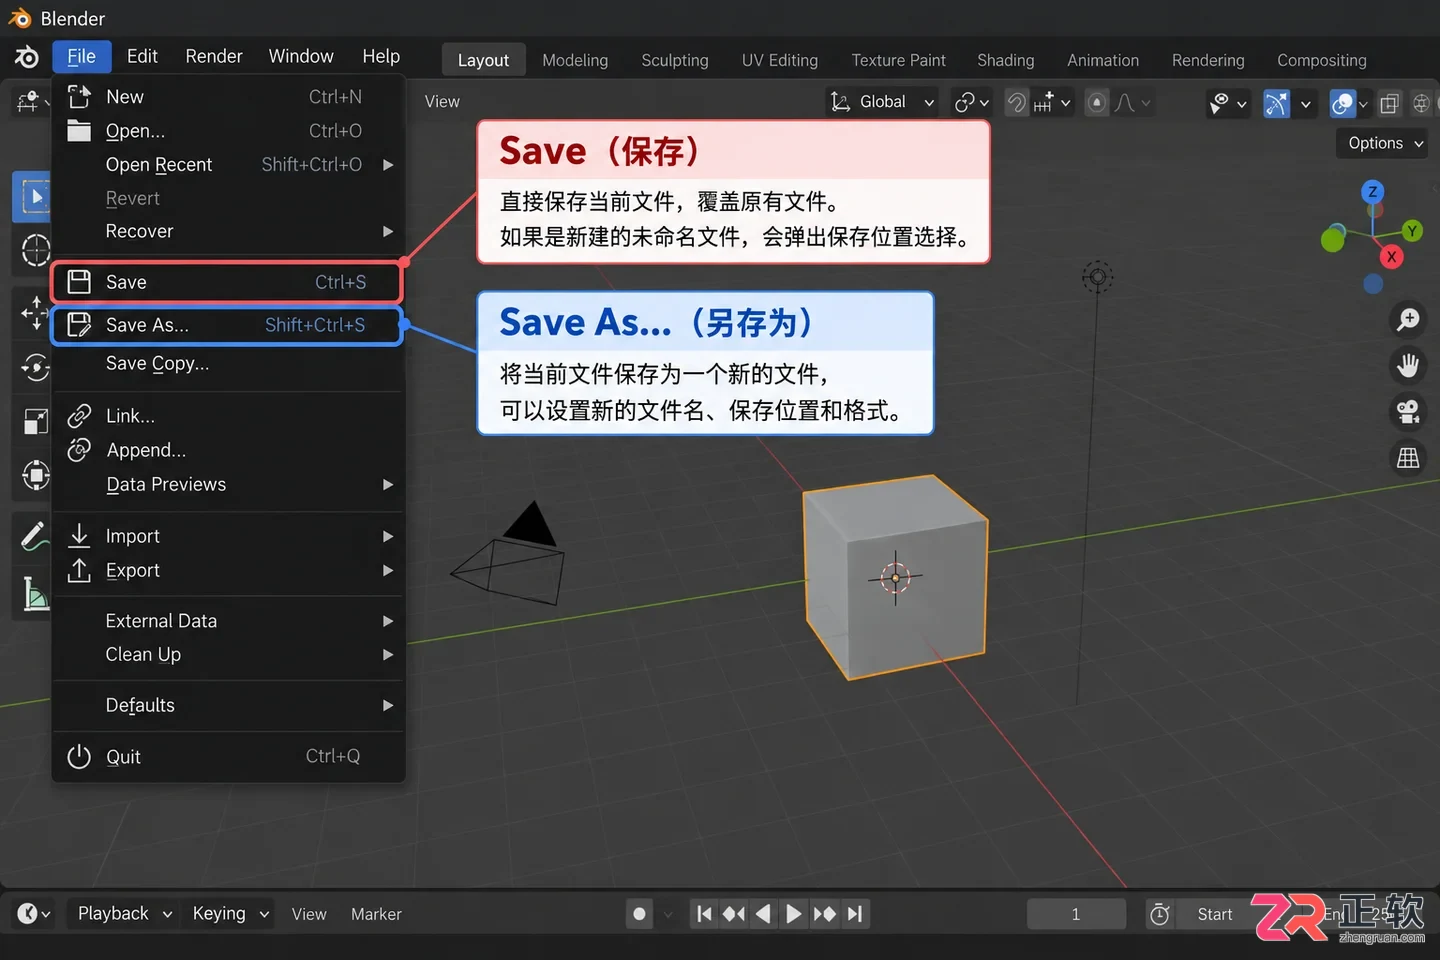Viewport: 1440px width, 960px height.
Task: Toggle viewport gizmos visibility
Action: (x=1277, y=103)
